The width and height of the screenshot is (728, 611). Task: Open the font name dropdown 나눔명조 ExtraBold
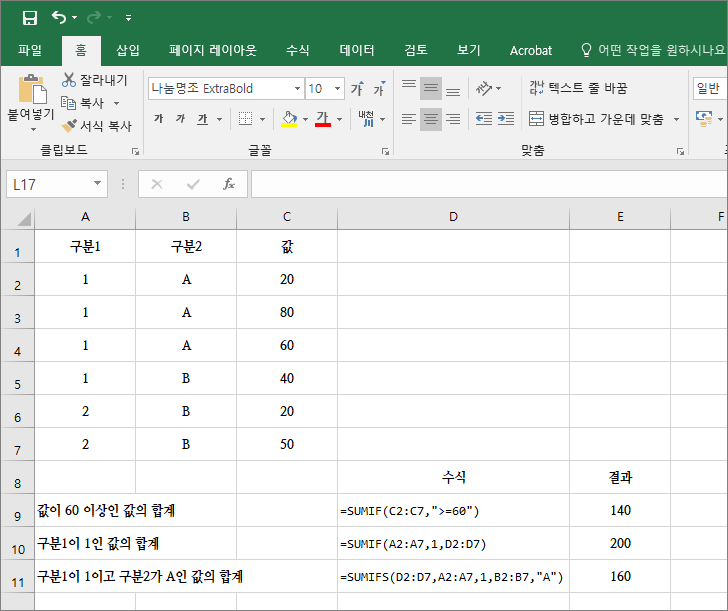[297, 88]
